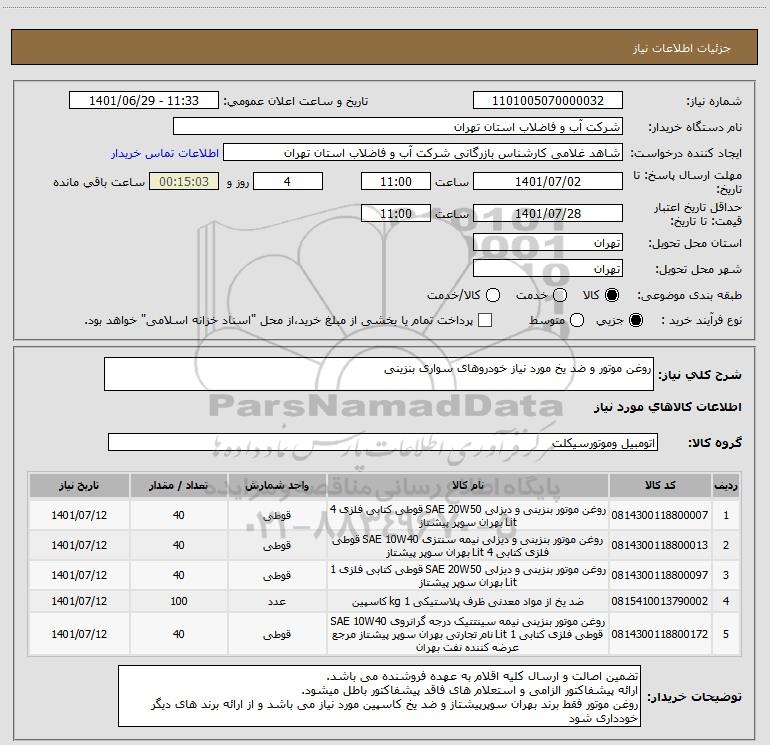The height and width of the screenshot is (745, 770).
Task: Click the ردیف column header
Action: pos(726,485)
